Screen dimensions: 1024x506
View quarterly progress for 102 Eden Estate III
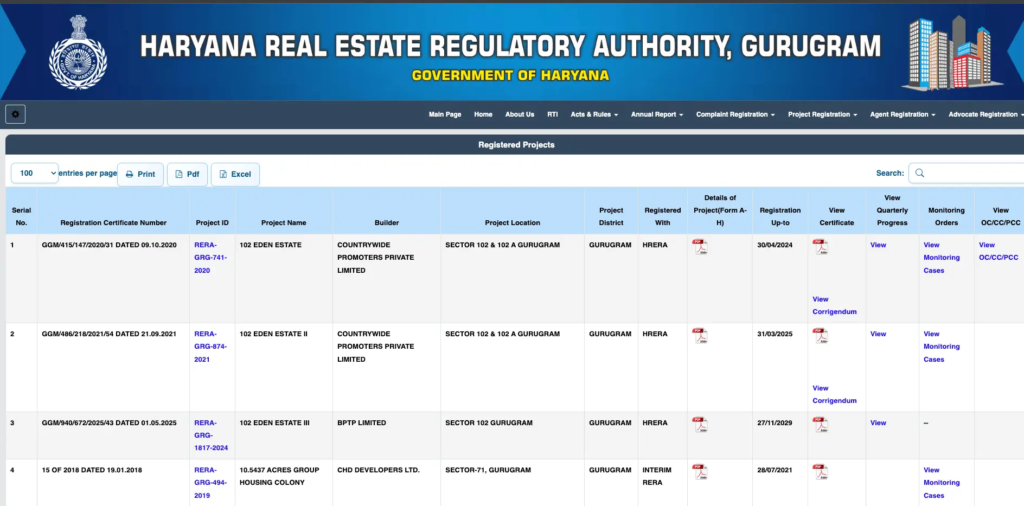878,422
